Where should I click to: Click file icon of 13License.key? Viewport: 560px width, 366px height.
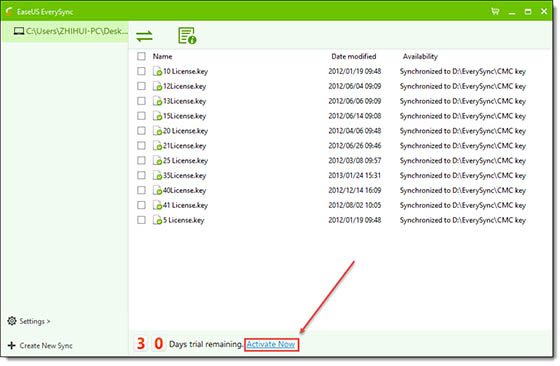tap(157, 101)
